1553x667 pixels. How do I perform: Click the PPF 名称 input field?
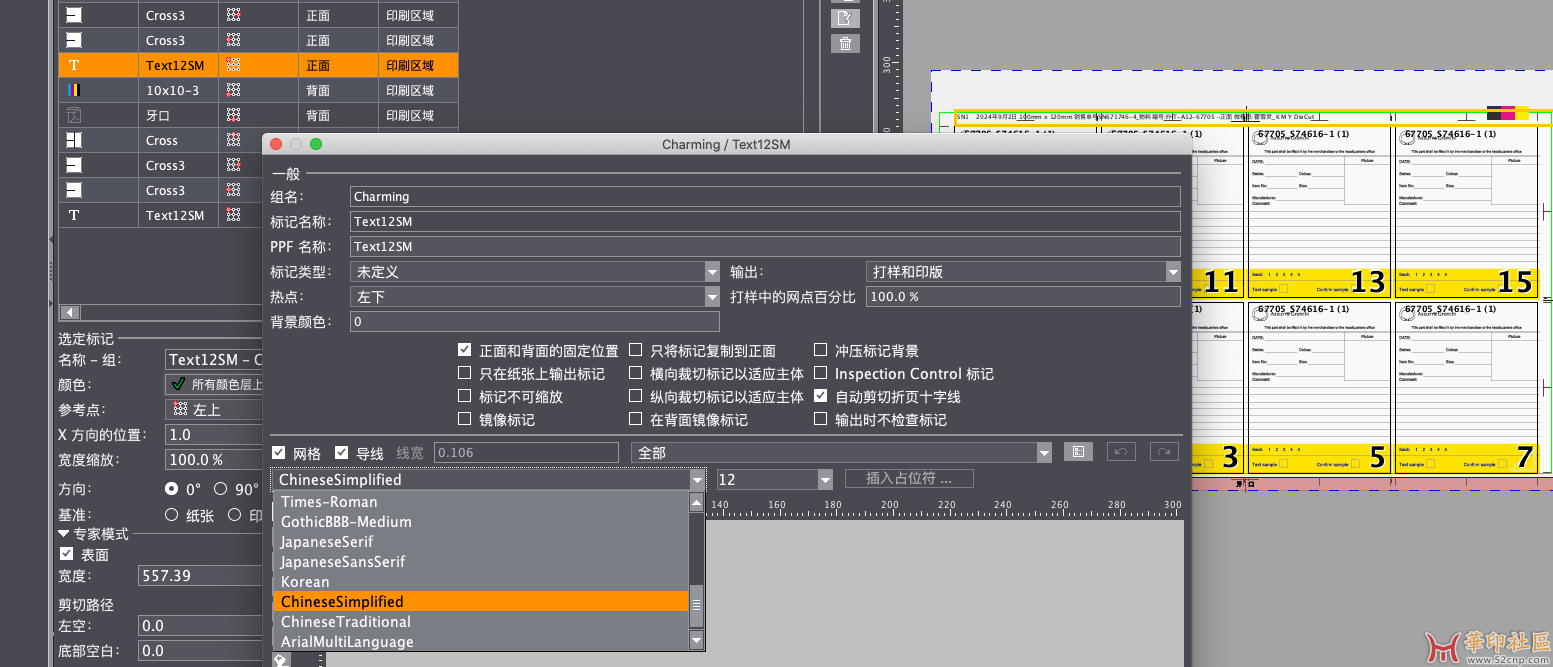pos(765,246)
